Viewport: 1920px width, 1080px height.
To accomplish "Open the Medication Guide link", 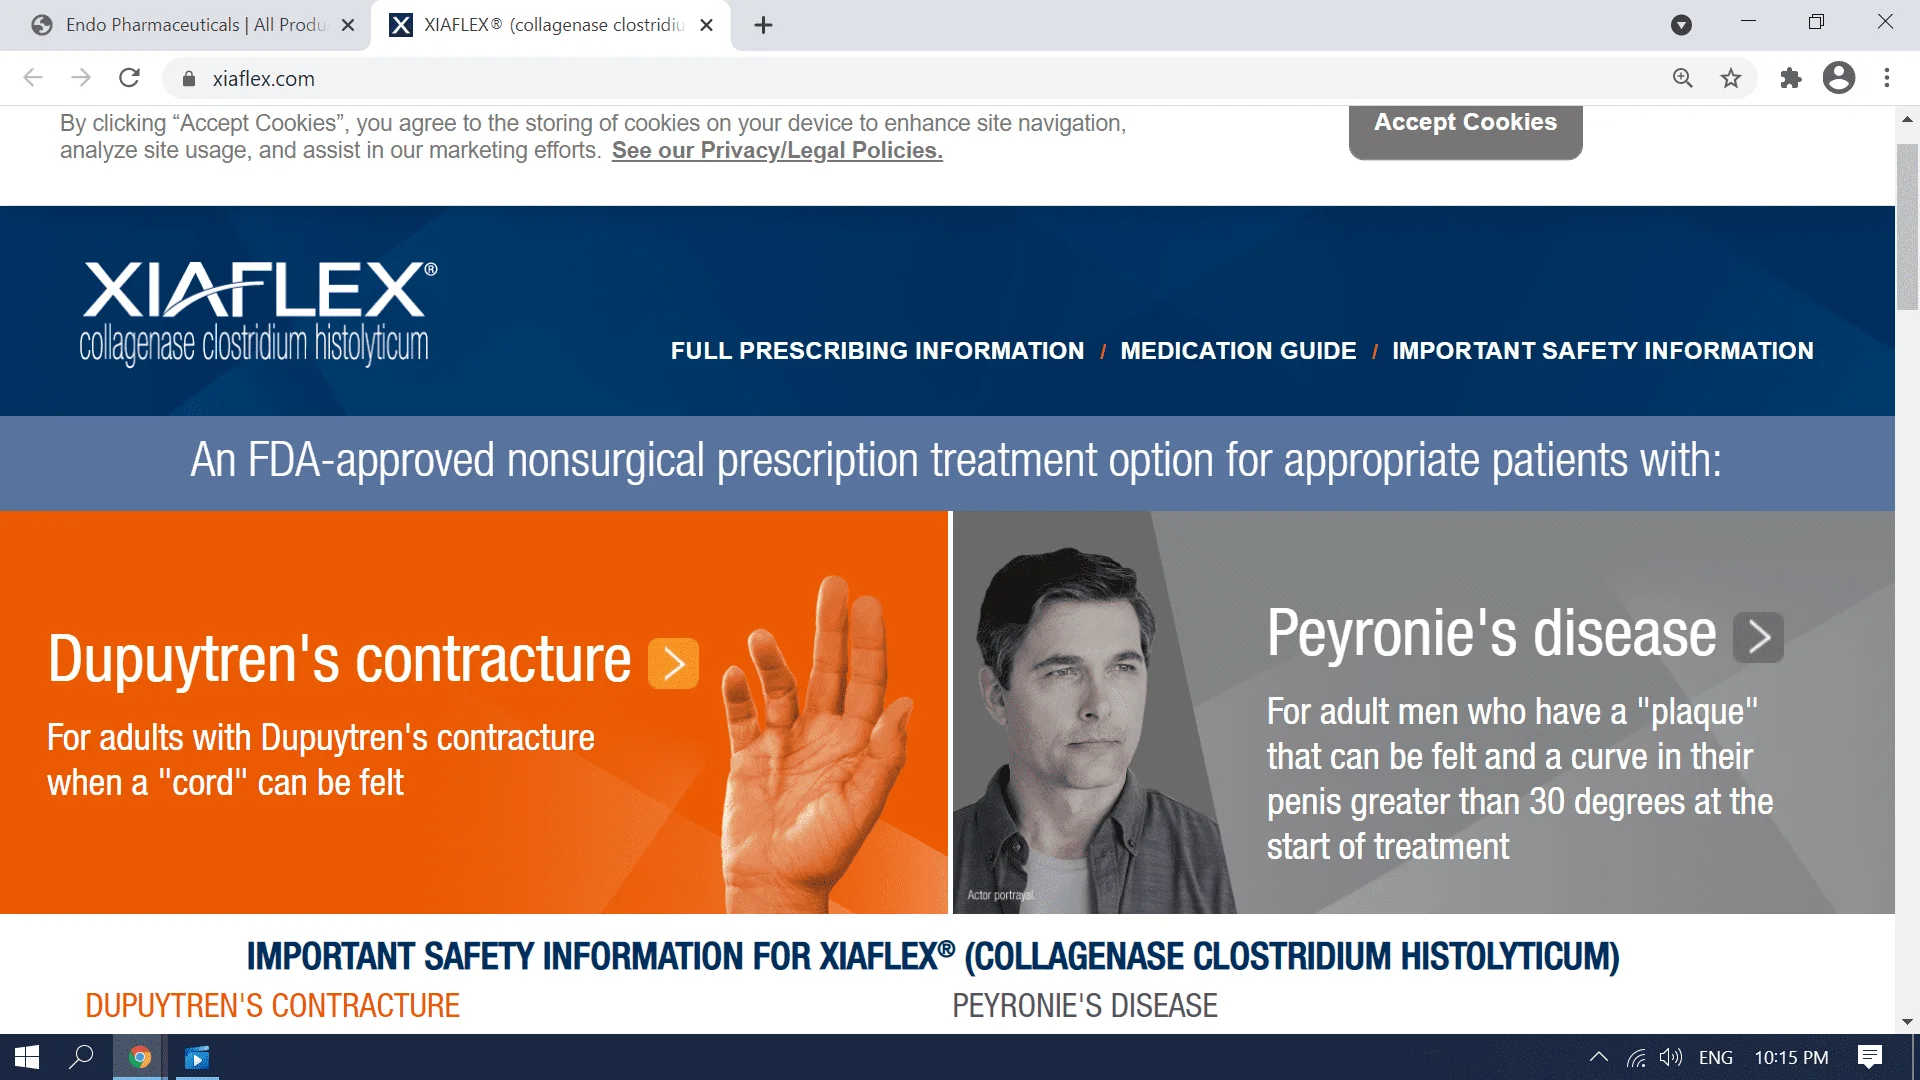I will (x=1238, y=351).
